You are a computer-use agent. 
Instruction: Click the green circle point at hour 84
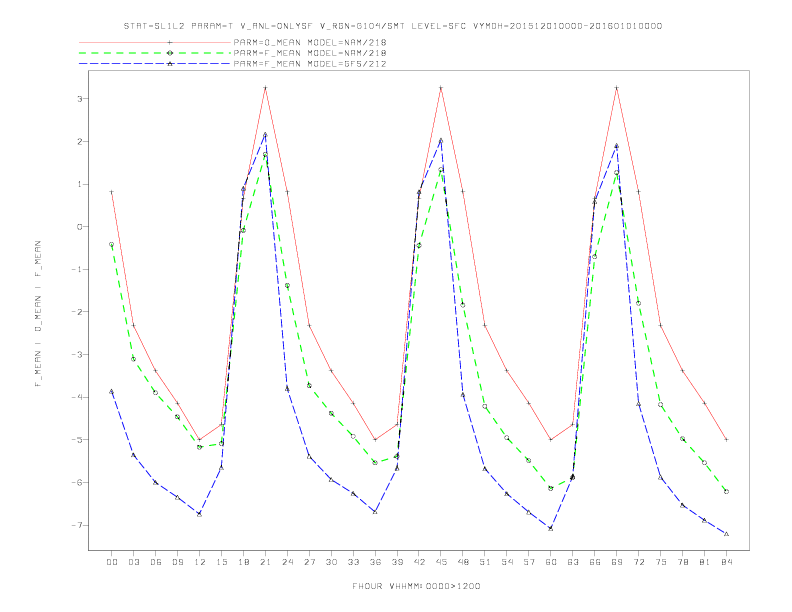point(727,491)
